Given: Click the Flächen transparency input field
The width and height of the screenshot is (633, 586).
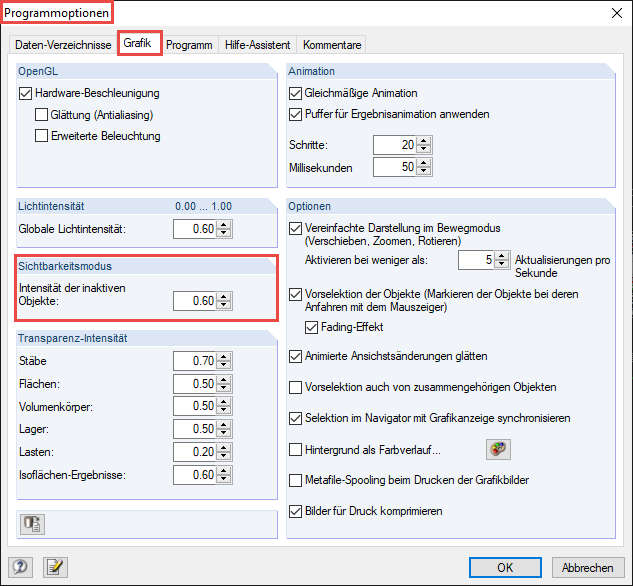Looking at the screenshot, I should [195, 383].
